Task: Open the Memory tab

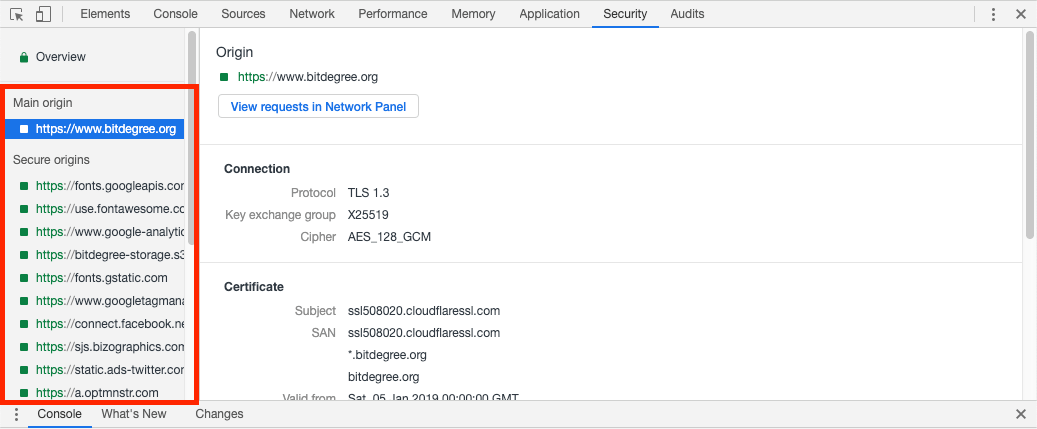Action: click(x=474, y=14)
